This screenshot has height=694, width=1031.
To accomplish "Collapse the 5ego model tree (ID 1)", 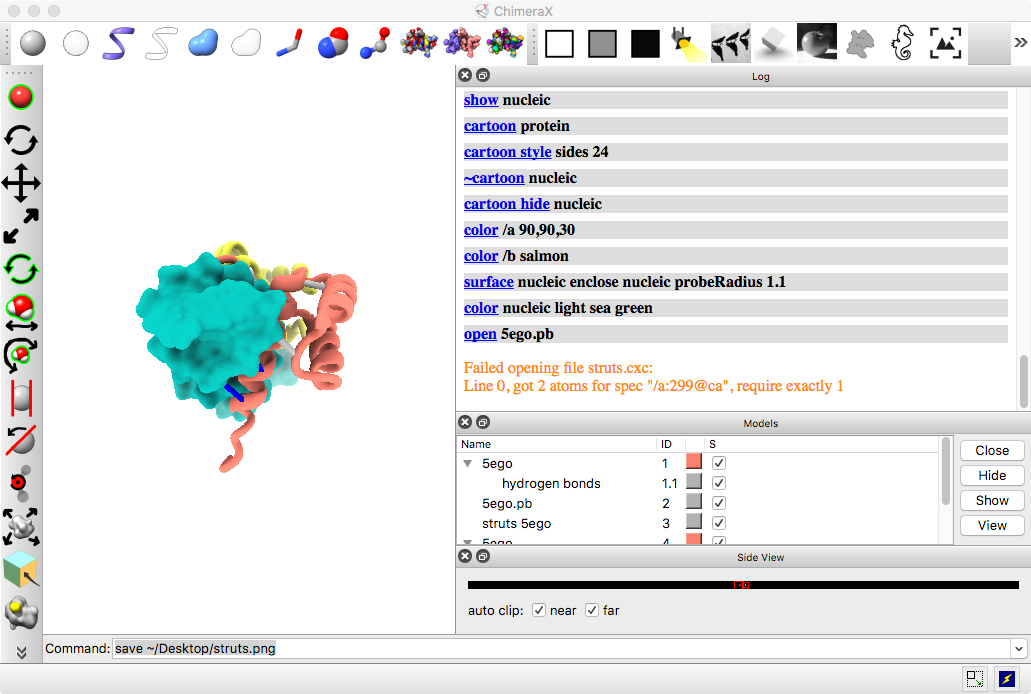I will 467,464.
